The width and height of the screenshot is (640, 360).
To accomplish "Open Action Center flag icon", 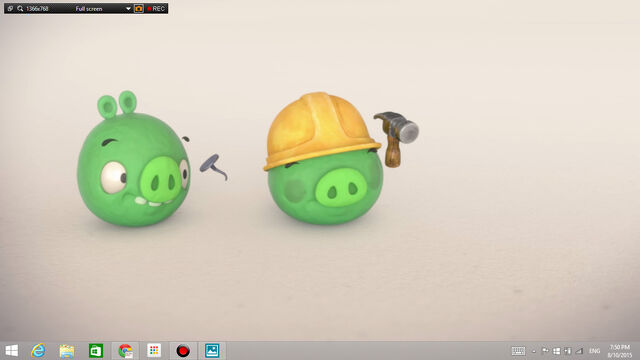I will pos(545,351).
